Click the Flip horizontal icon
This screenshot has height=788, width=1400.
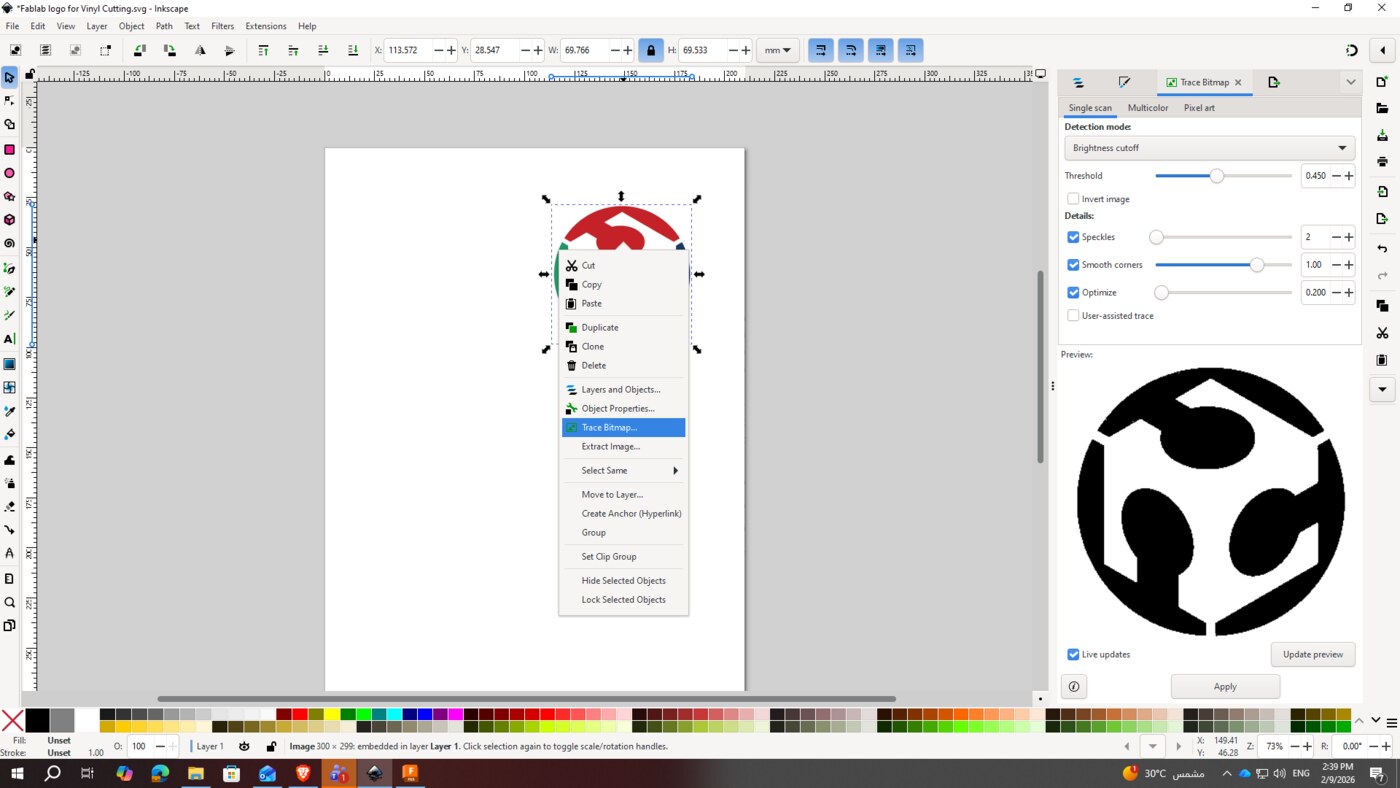(x=200, y=50)
